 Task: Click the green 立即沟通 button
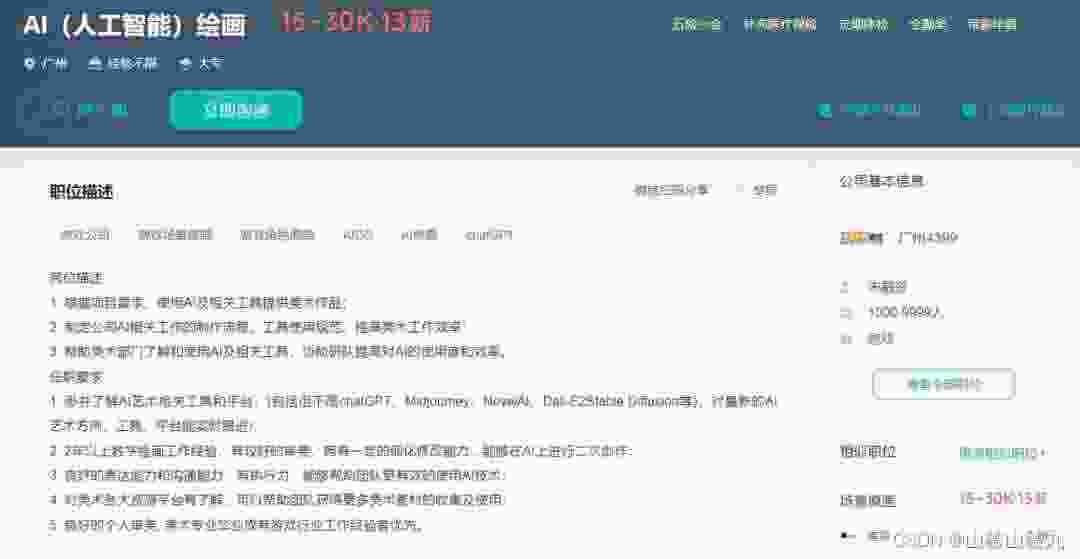(x=236, y=109)
